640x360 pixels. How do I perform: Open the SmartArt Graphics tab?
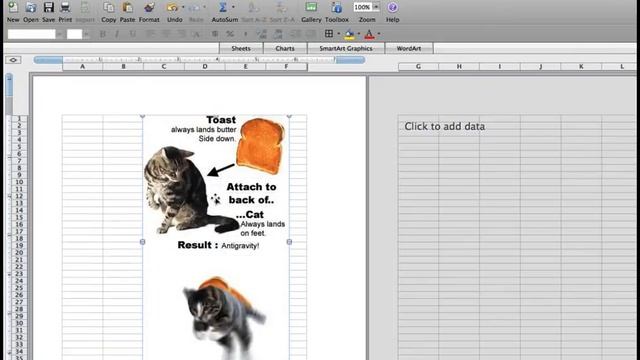(346, 48)
